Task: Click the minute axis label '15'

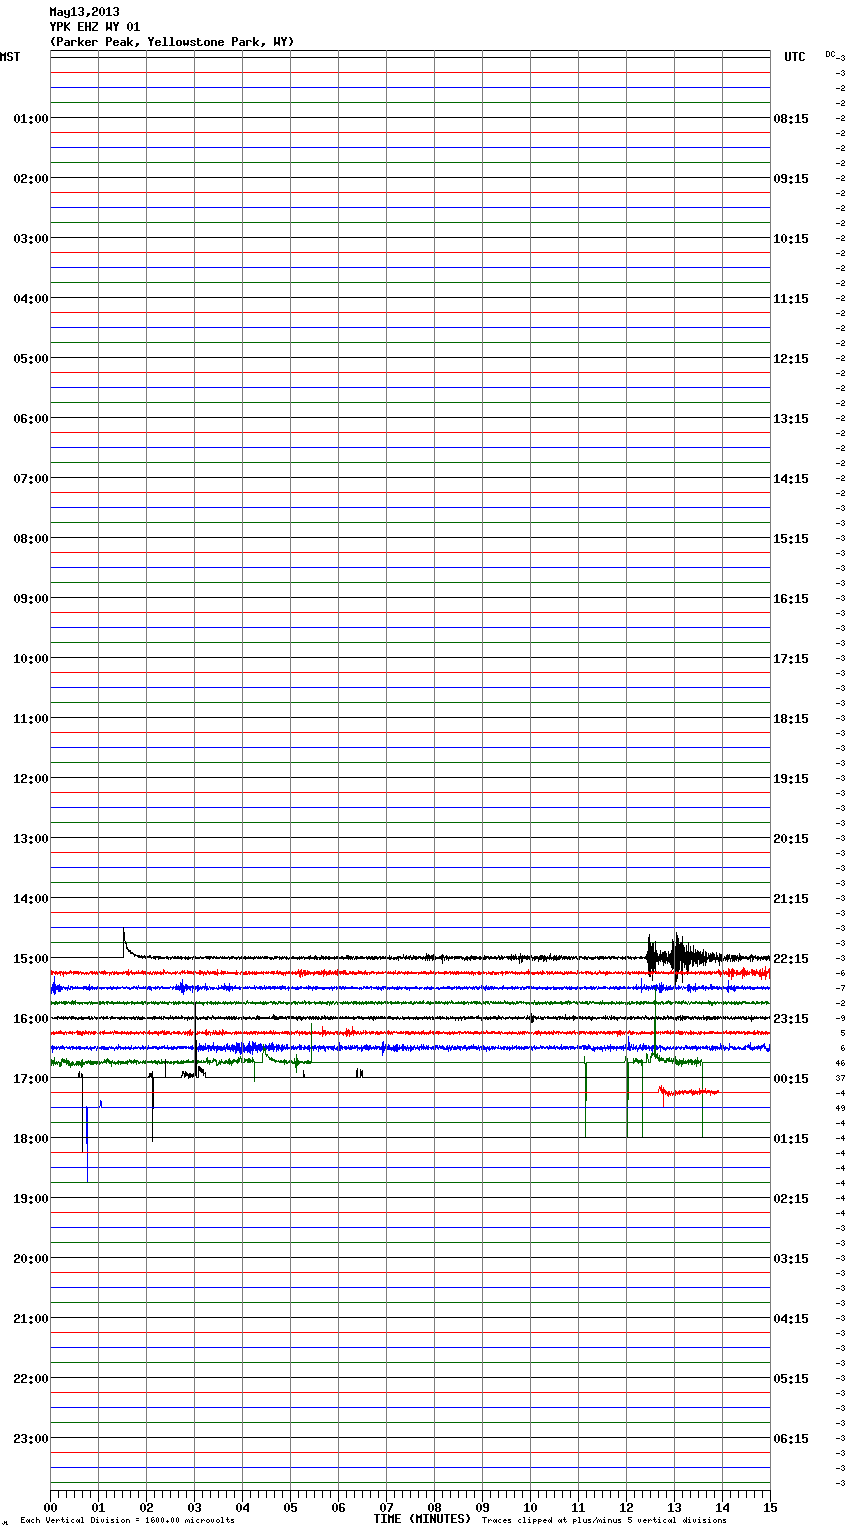Action: 770,1508
